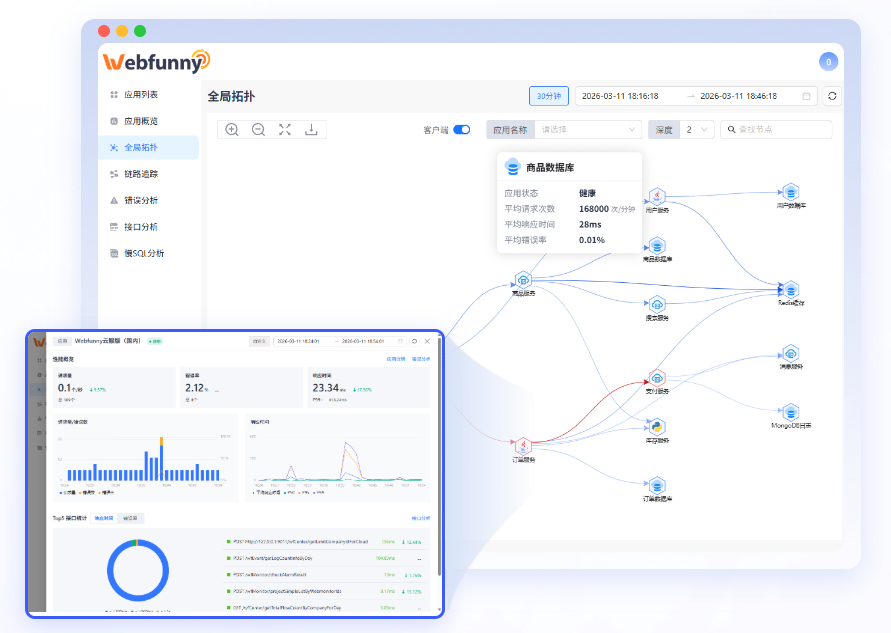Select the 30分钟 time range option

pyautogui.click(x=548, y=96)
